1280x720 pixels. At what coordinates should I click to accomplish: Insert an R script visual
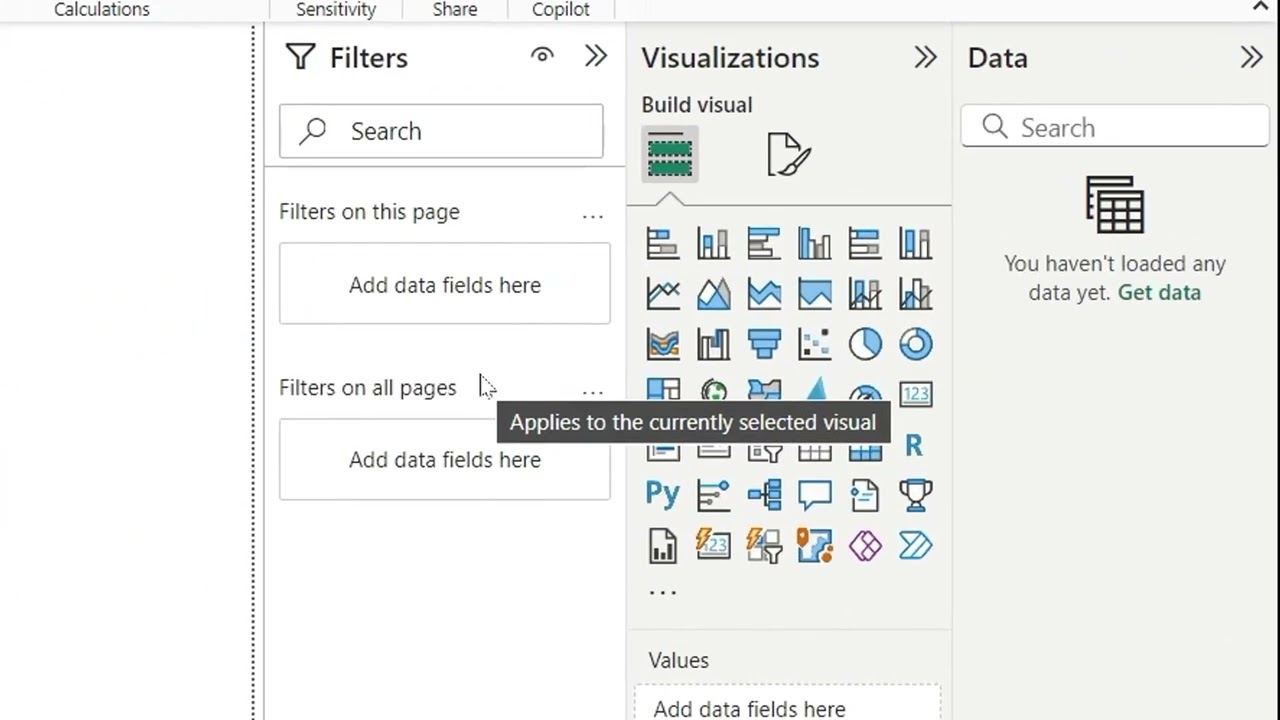[914, 445]
